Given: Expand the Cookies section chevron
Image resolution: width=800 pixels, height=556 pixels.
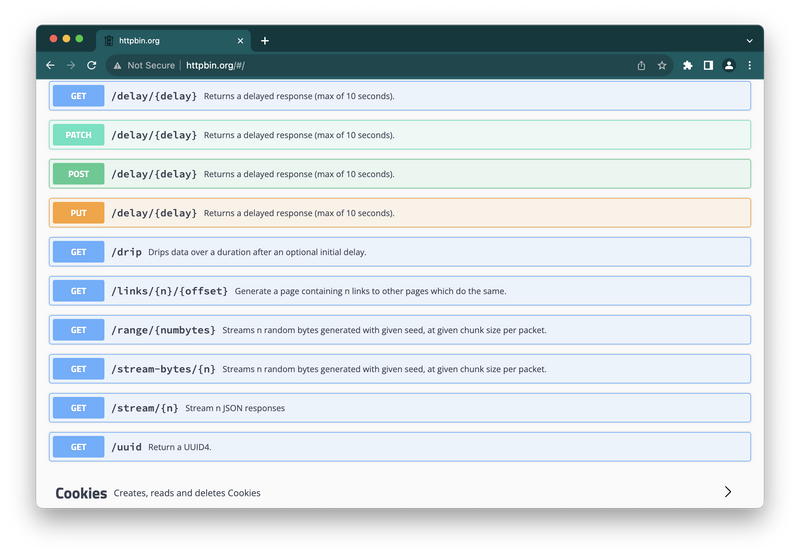Looking at the screenshot, I should [727, 492].
